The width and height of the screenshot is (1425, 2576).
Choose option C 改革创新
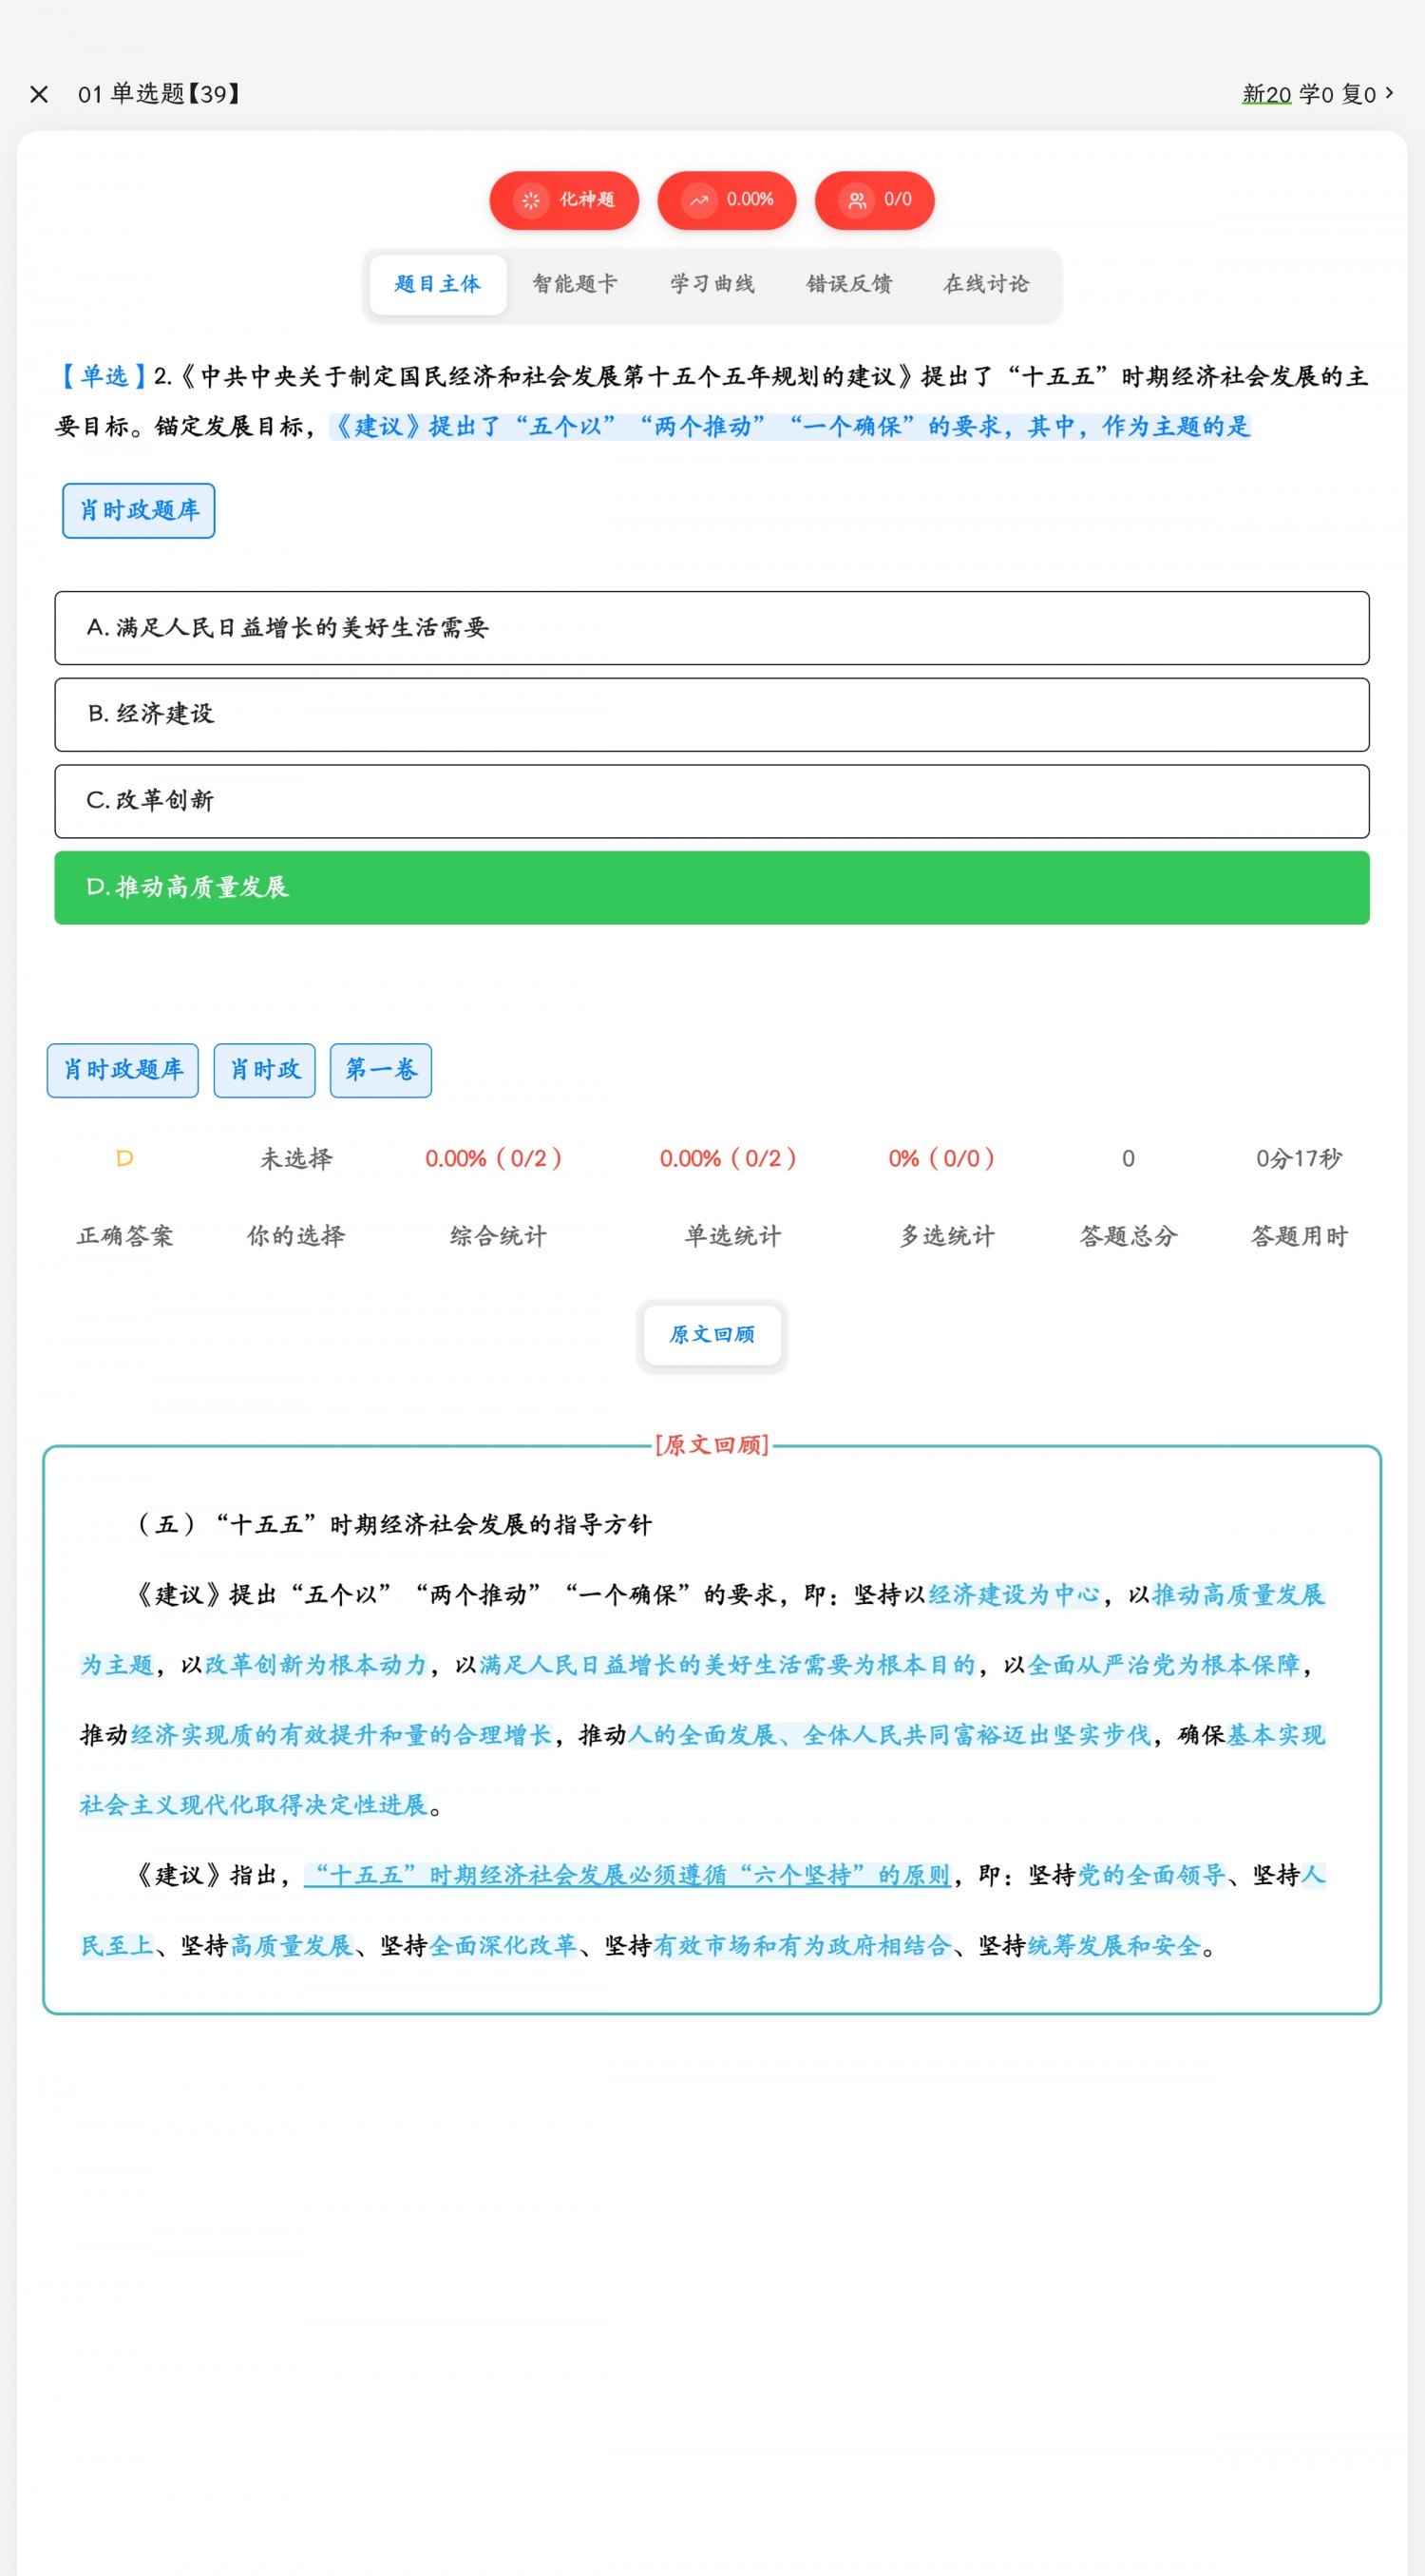(711, 801)
